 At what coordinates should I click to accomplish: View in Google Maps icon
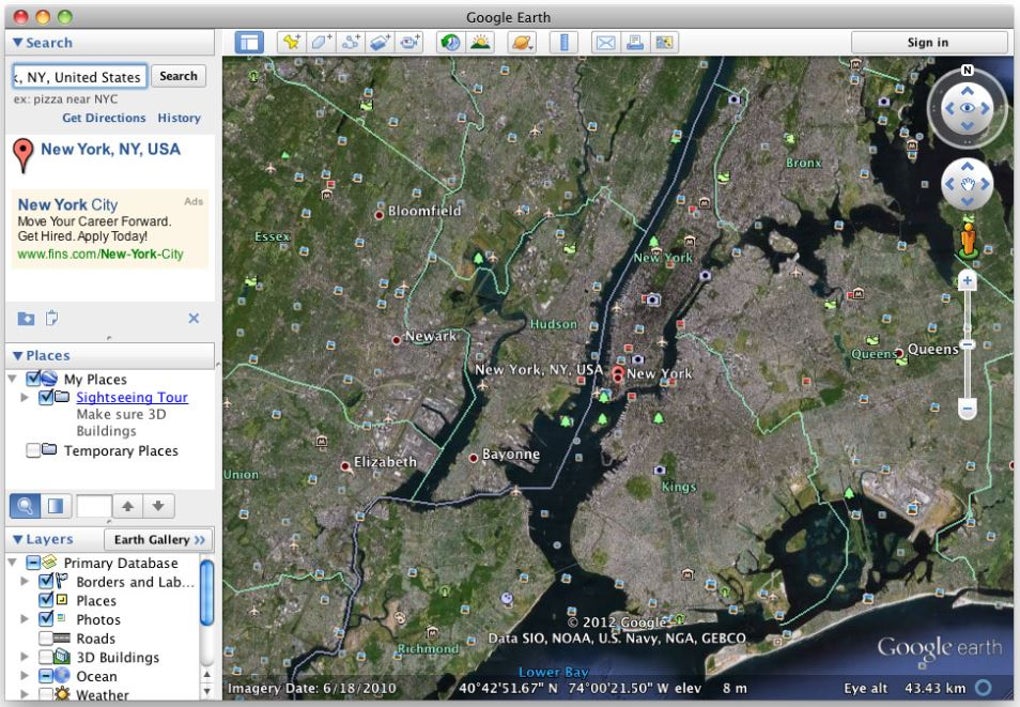[x=664, y=42]
